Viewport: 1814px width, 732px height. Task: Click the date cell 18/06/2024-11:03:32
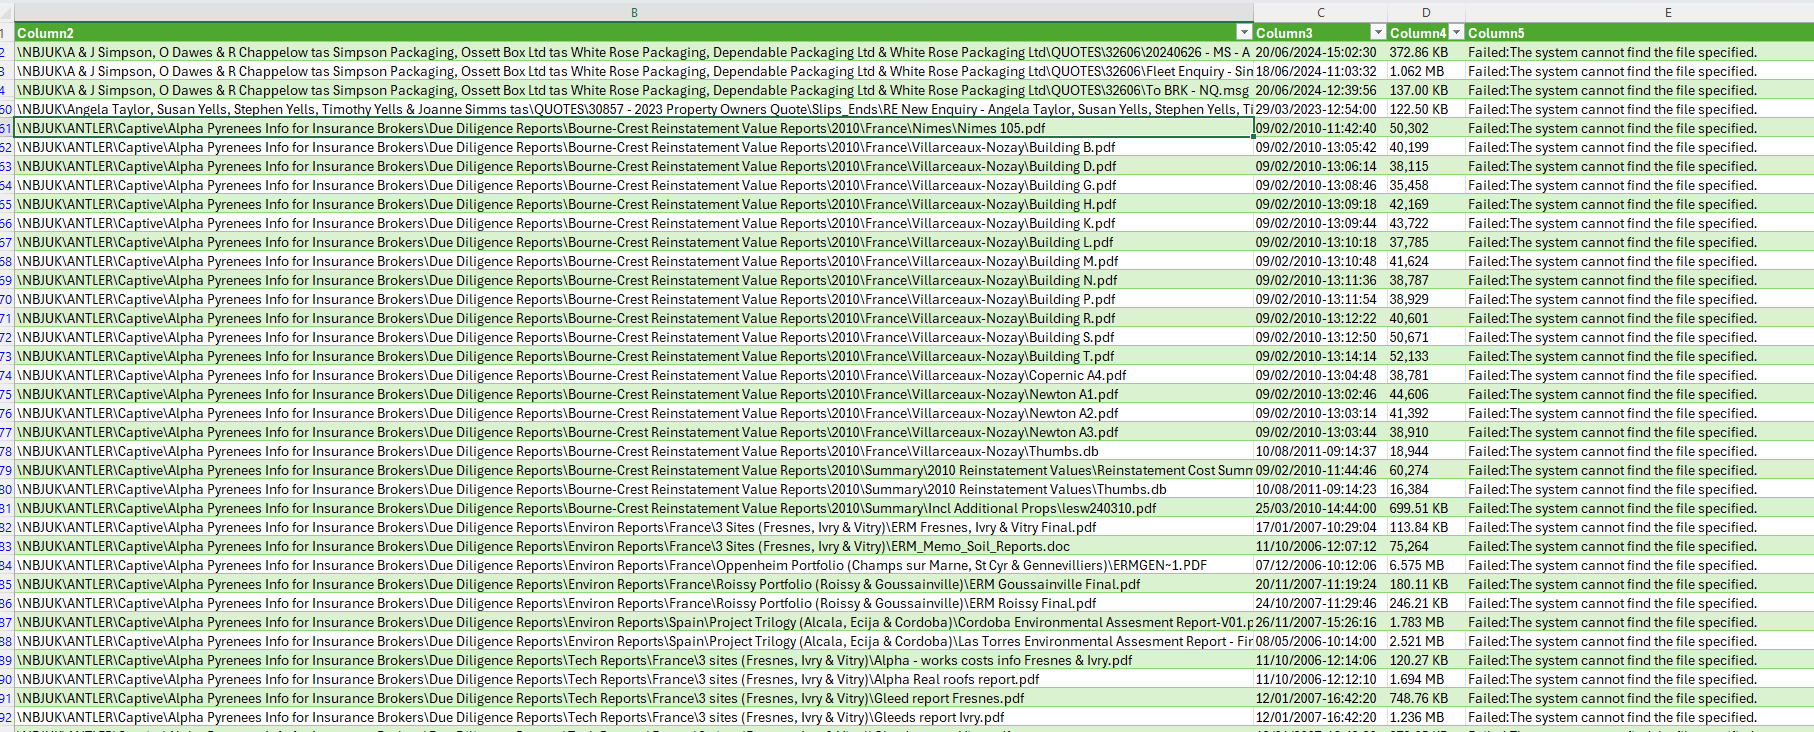tap(1321, 71)
